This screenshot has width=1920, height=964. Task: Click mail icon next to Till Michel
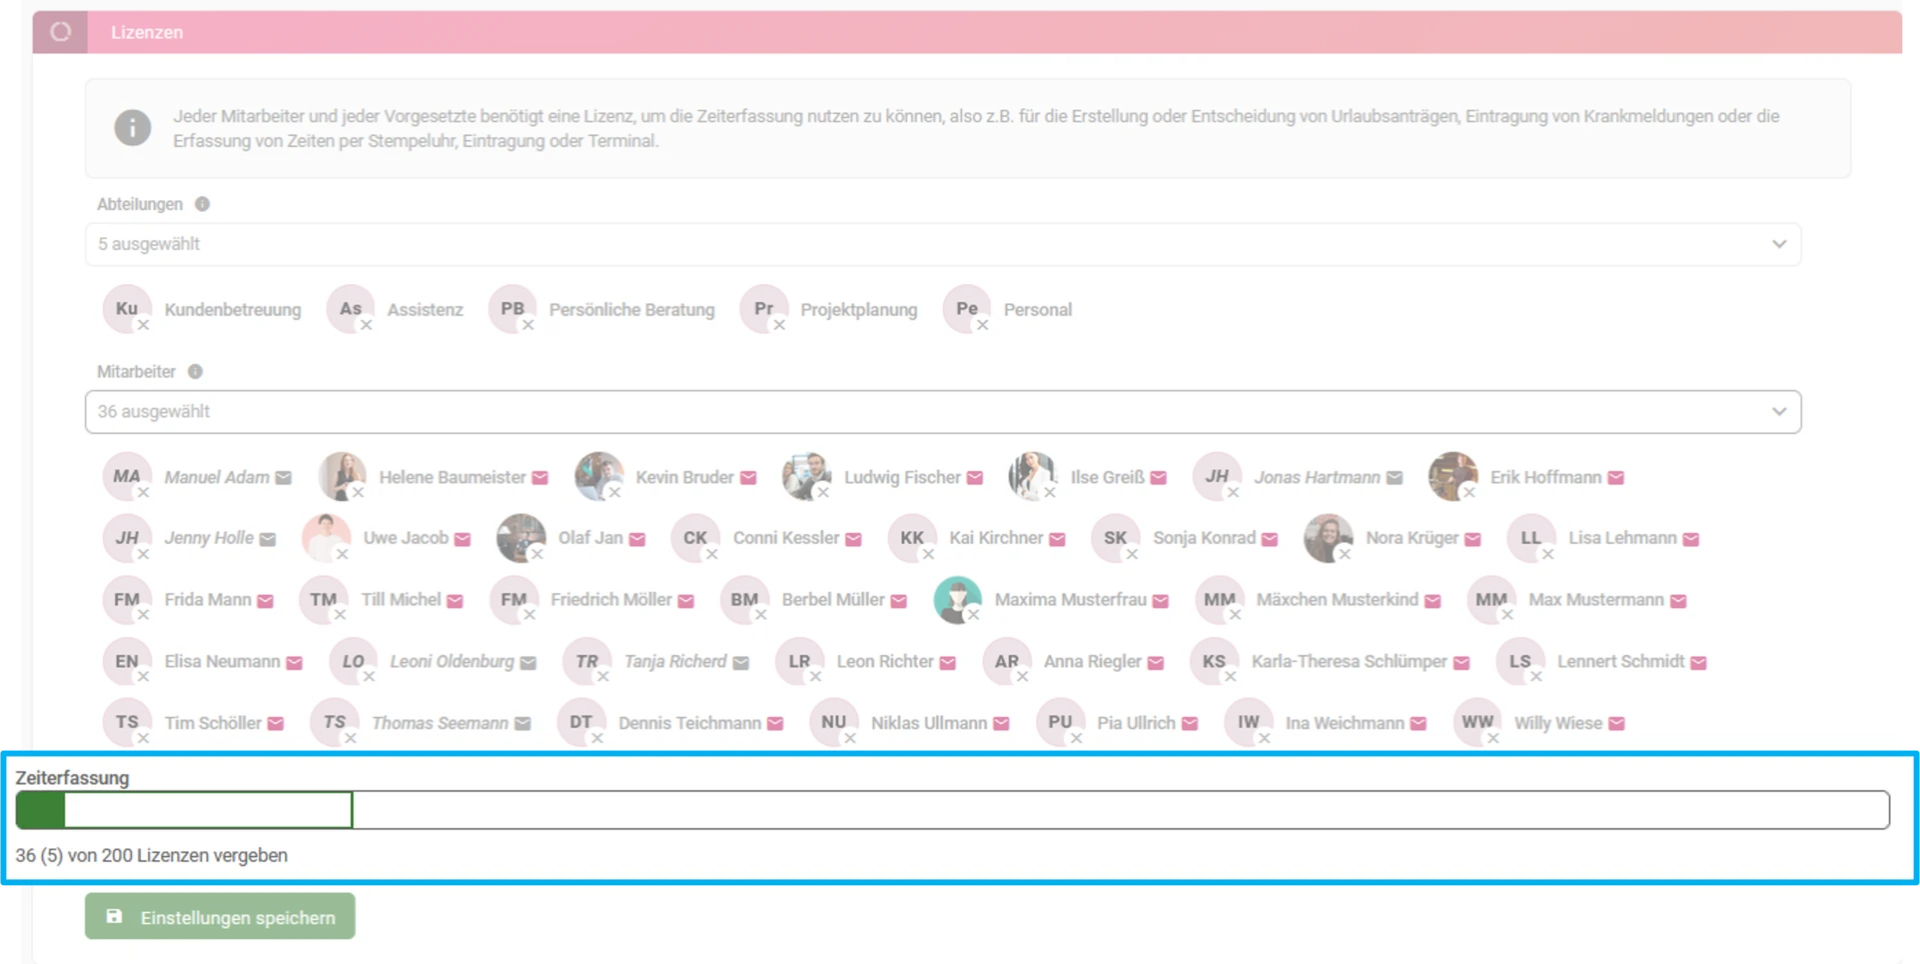(x=455, y=601)
